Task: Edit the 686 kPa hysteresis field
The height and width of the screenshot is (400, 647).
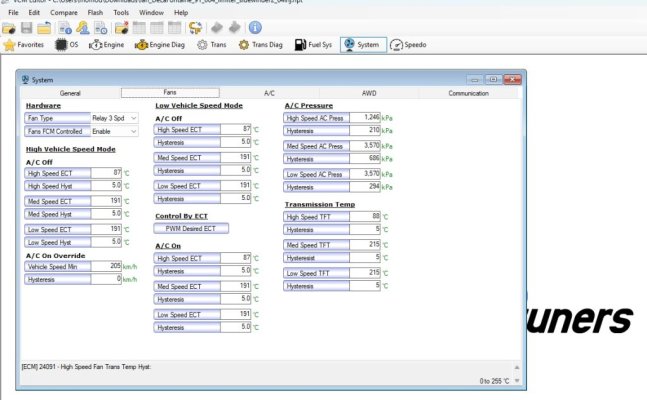Action: click(365, 159)
